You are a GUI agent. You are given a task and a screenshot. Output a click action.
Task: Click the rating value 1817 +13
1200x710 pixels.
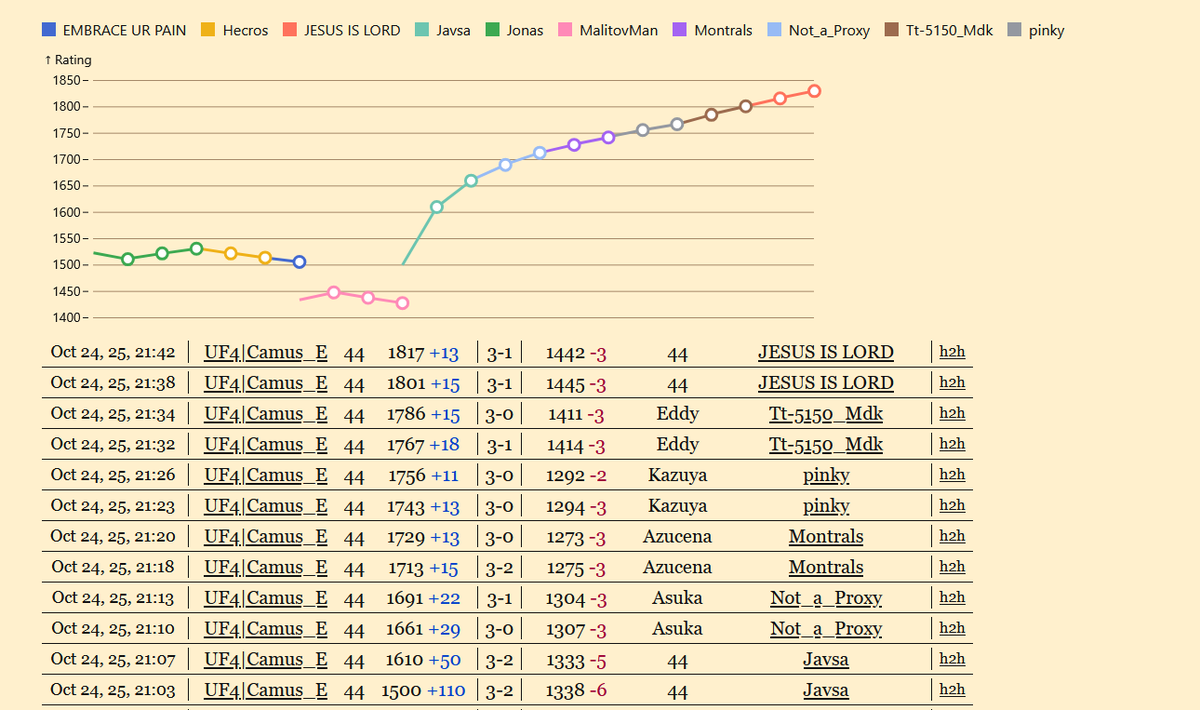(423, 352)
